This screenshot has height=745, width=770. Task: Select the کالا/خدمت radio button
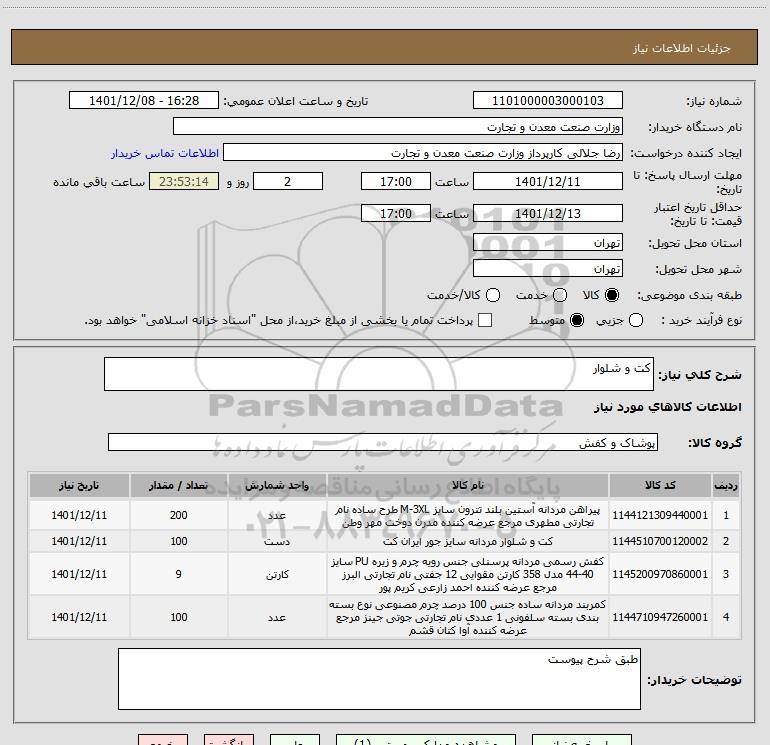coord(493,295)
